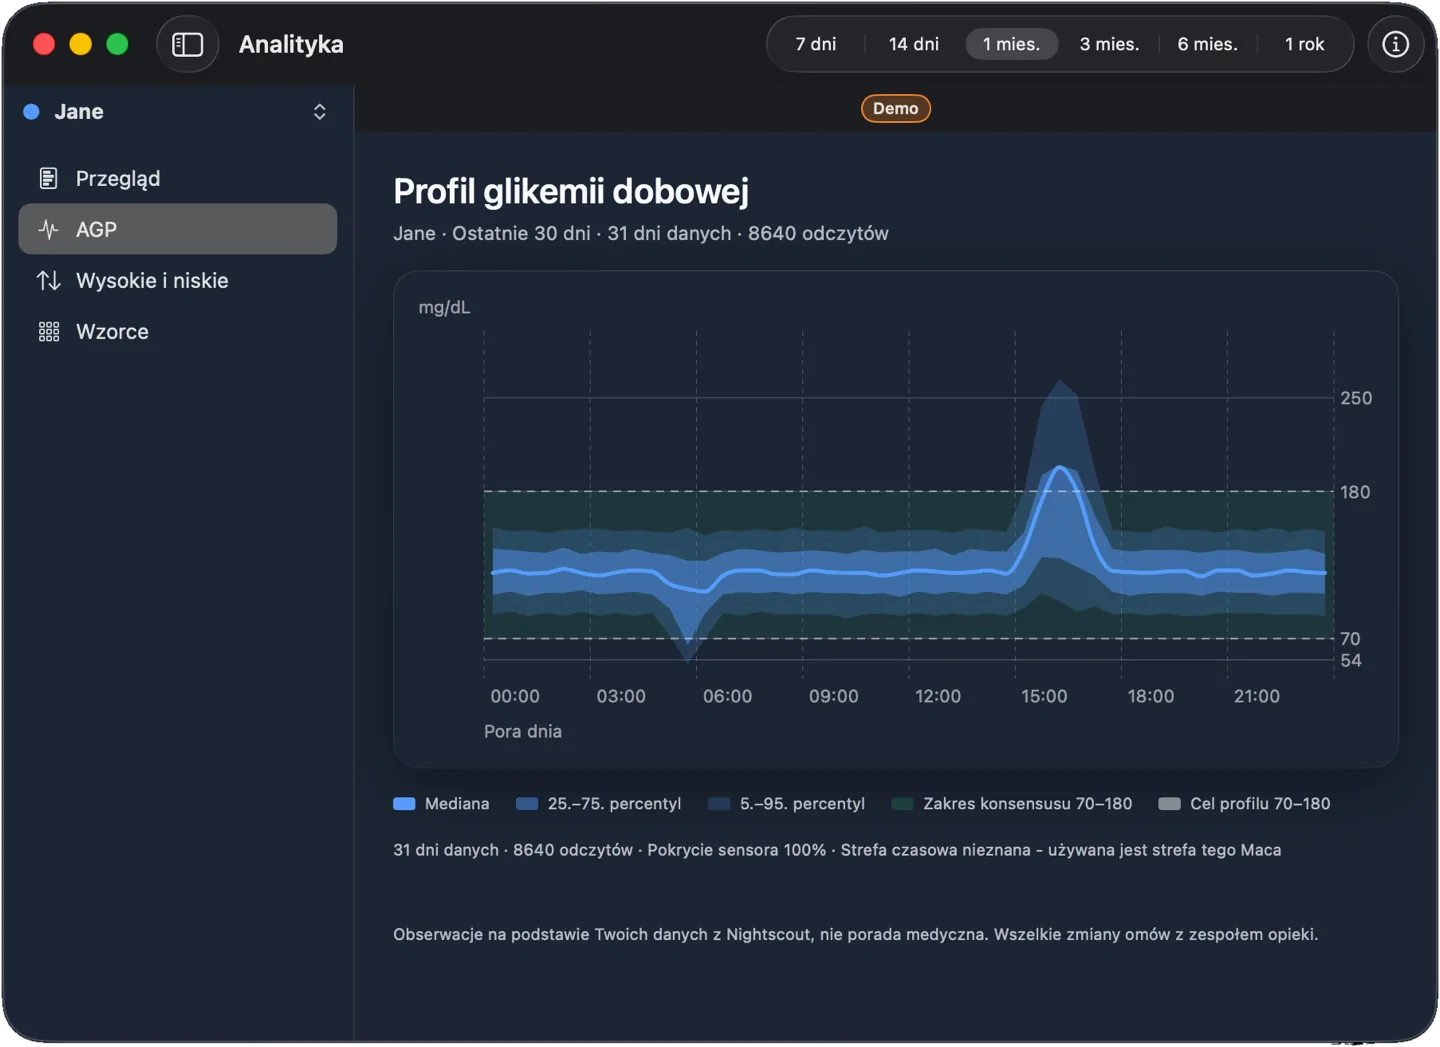The width and height of the screenshot is (1440, 1047).
Task: Click the blue dot beside Jane
Action: pos(32,112)
